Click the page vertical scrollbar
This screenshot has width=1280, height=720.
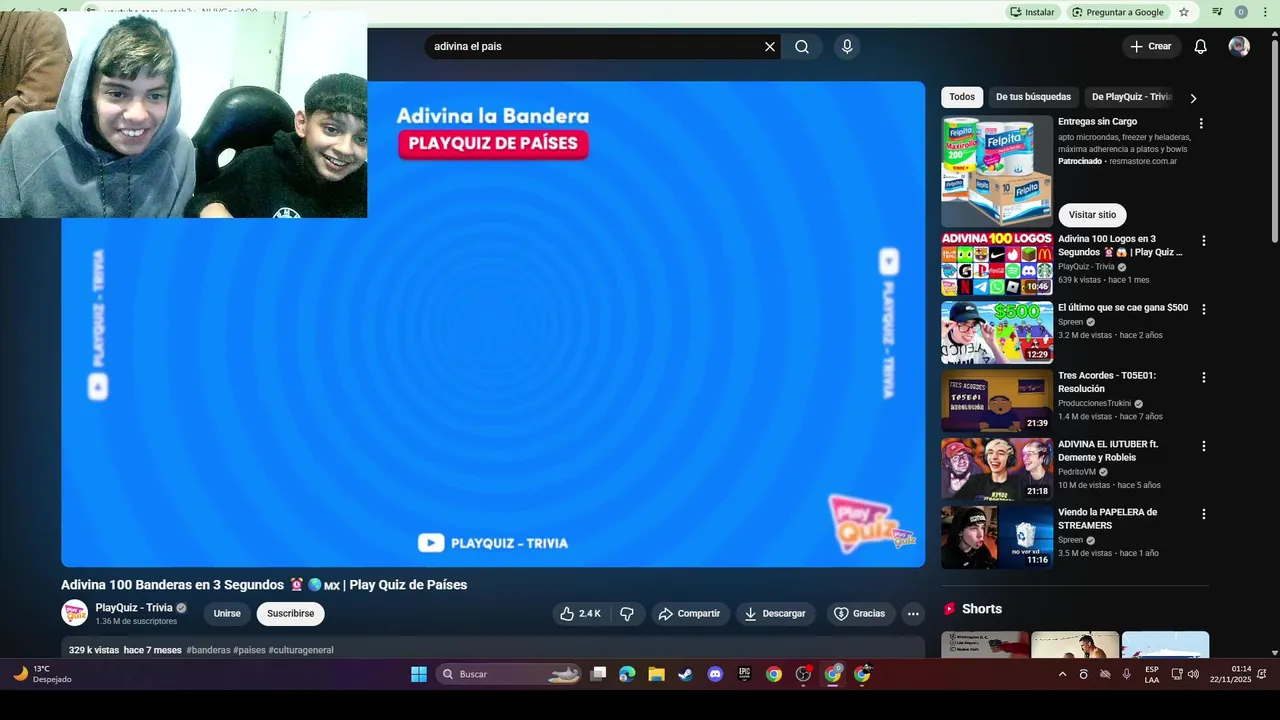[x=1274, y=140]
